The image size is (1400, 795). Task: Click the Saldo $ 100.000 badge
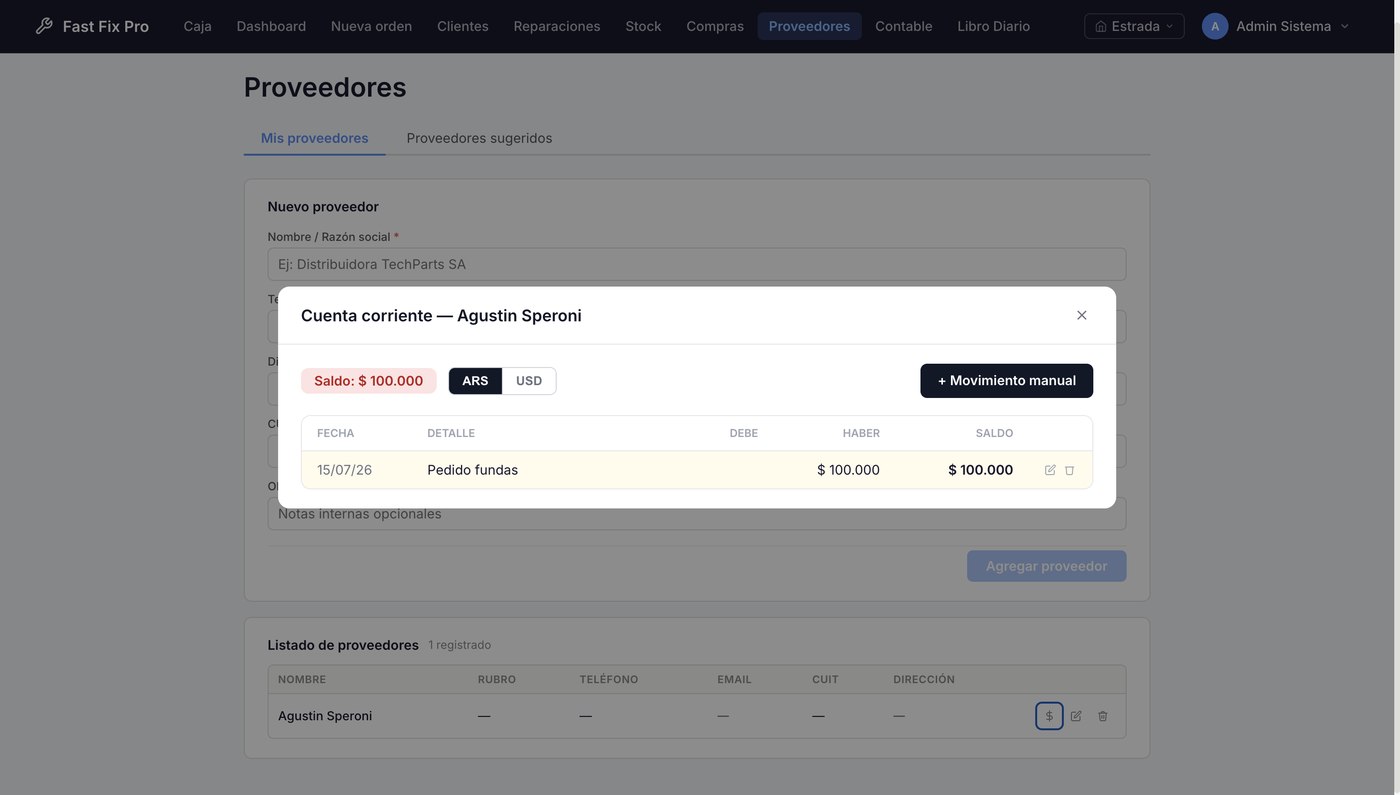pyautogui.click(x=368, y=381)
